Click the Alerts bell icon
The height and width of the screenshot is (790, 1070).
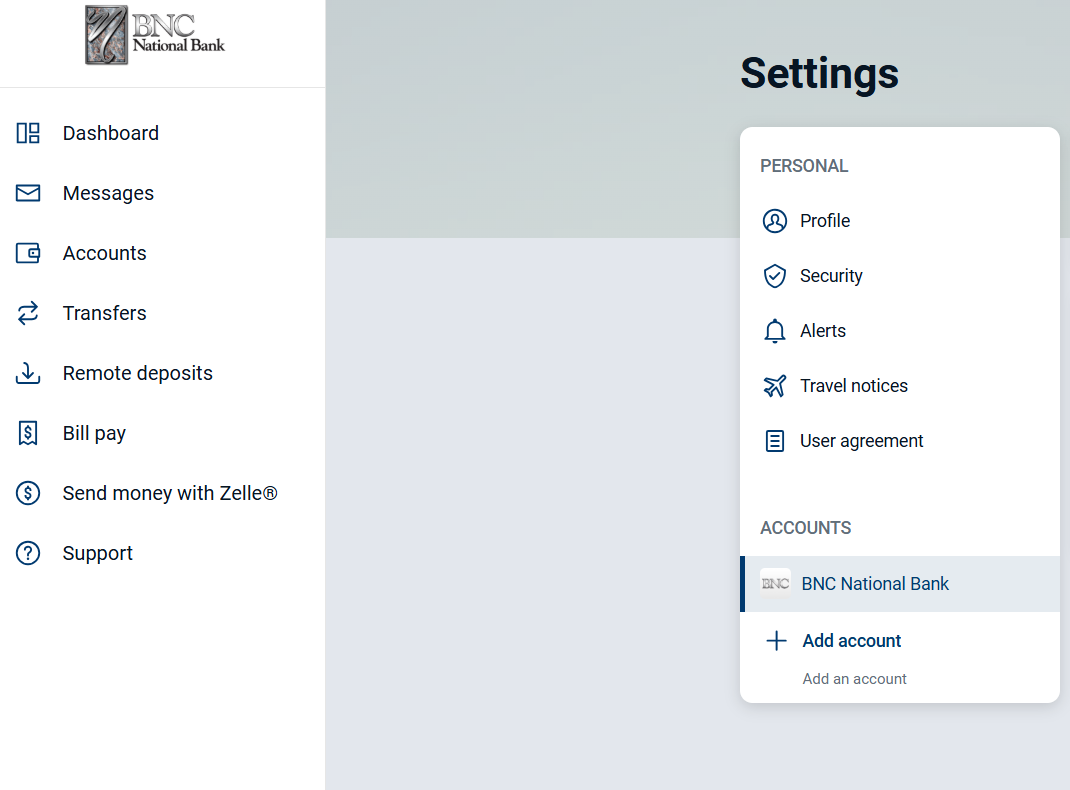pos(775,331)
